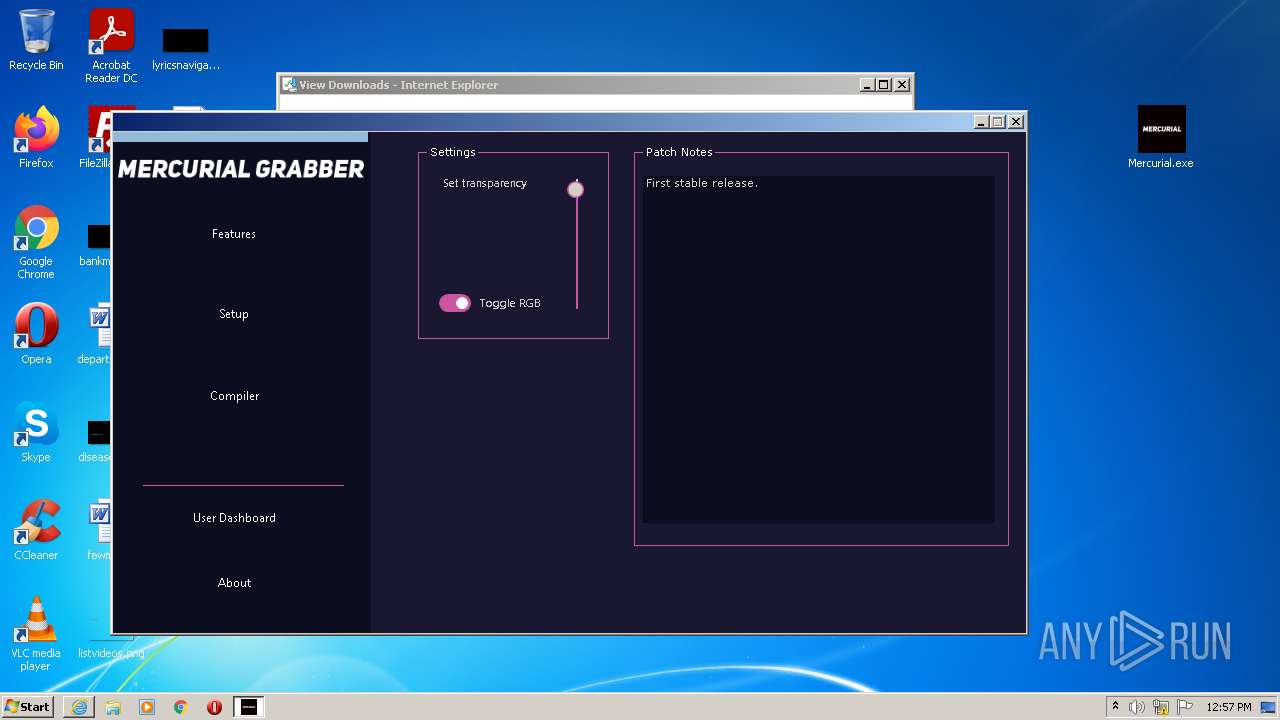Screen dimensions: 1280x720
Task: Close the Mercurial Grabber window
Action: [x=1016, y=122]
